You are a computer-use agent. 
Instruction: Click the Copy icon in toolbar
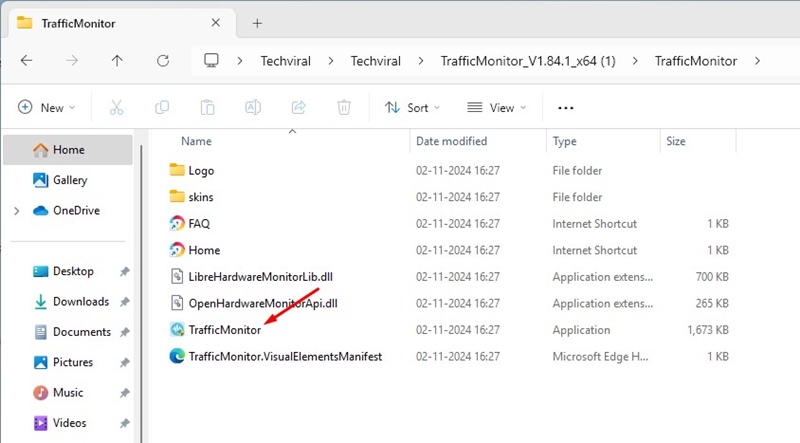(162, 108)
